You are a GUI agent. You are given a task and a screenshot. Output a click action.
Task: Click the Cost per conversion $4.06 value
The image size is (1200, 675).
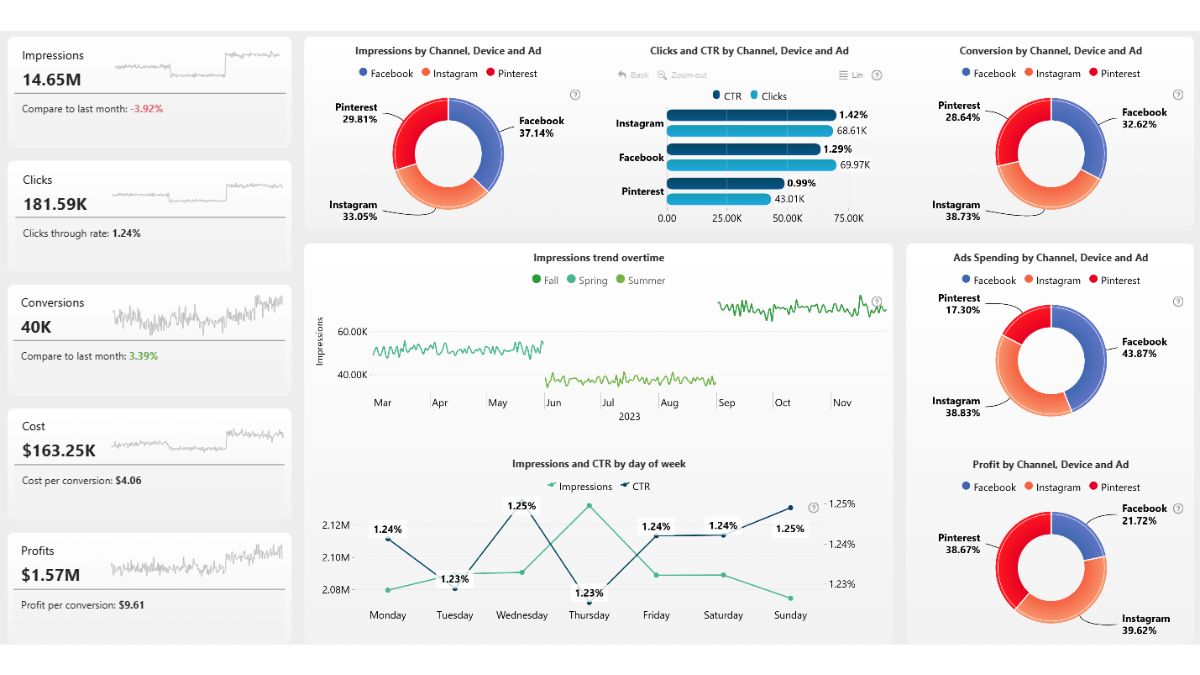[x=128, y=481]
